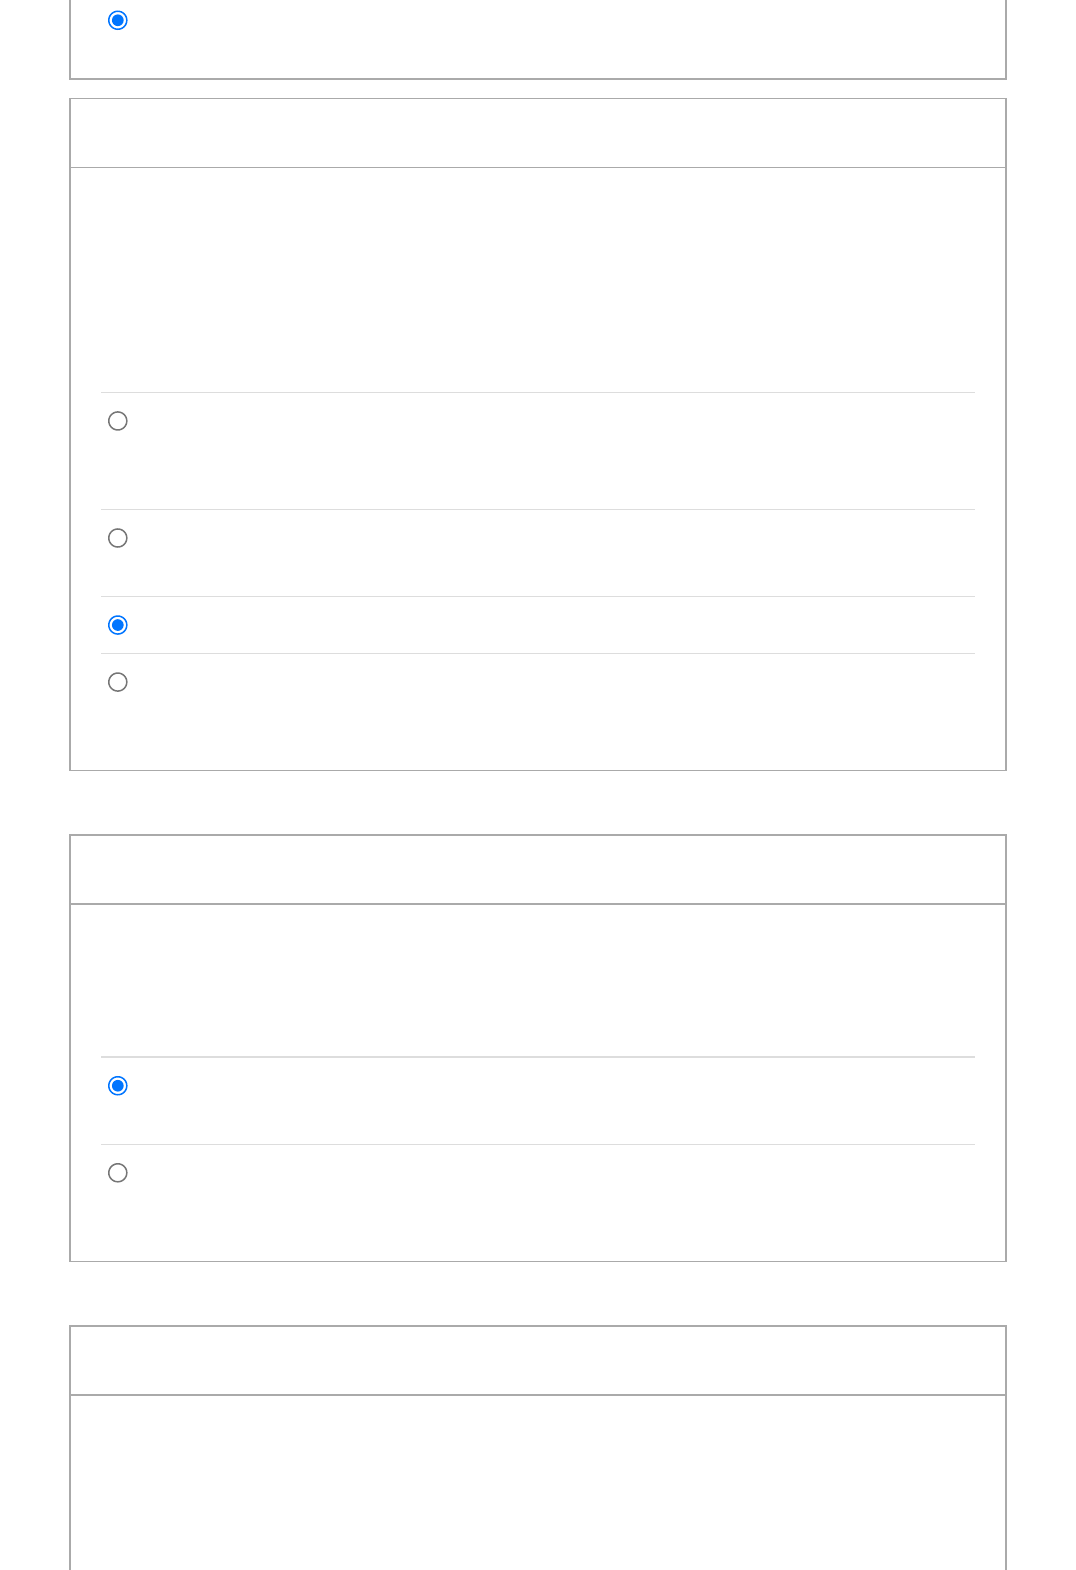Click the first answer row label in the two-option card
The image size is (1076, 1570).
555,1101
